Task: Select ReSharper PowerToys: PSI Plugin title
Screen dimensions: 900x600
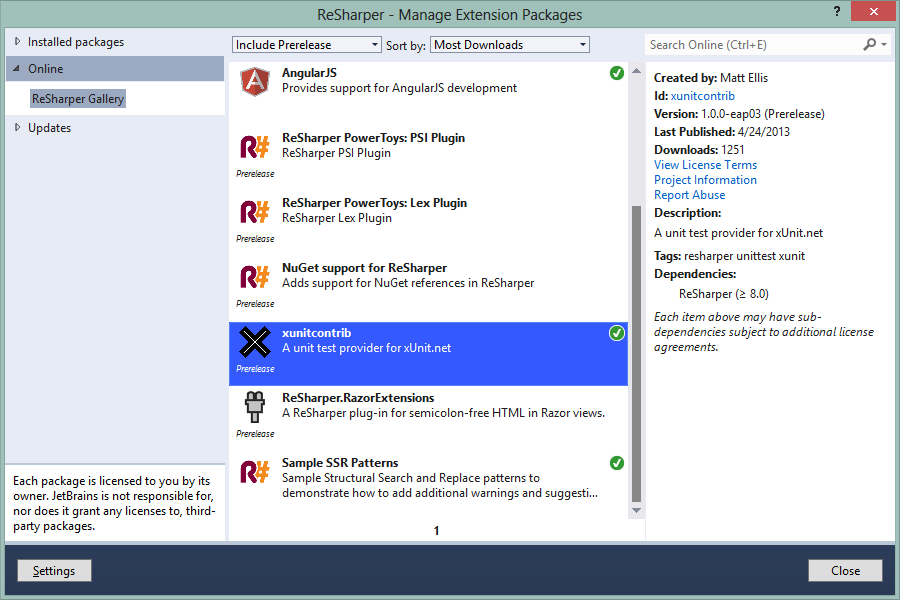Action: [374, 138]
